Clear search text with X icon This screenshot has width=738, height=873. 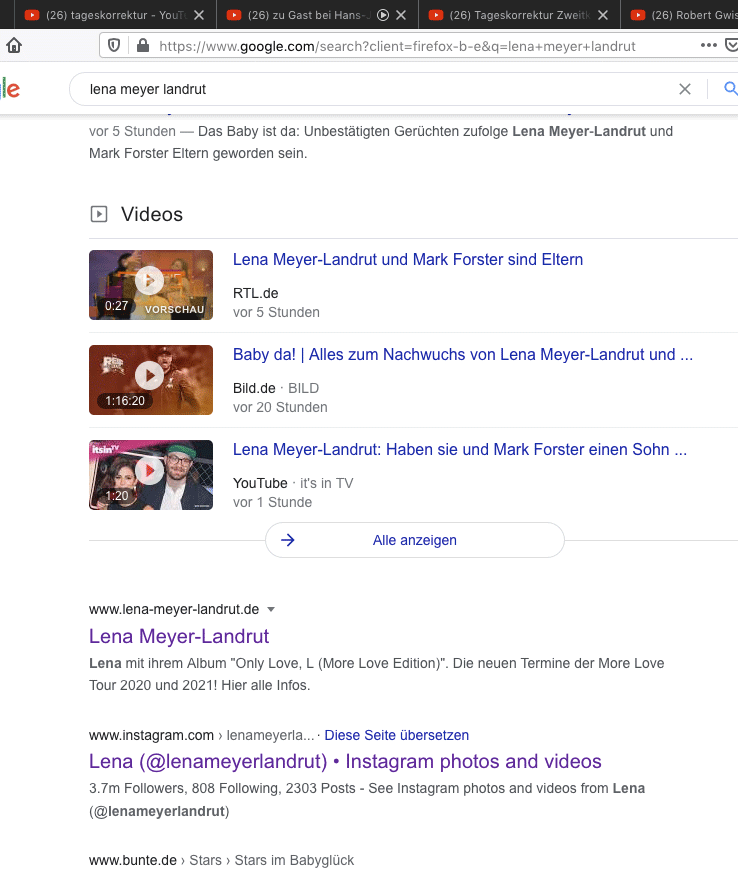[685, 89]
